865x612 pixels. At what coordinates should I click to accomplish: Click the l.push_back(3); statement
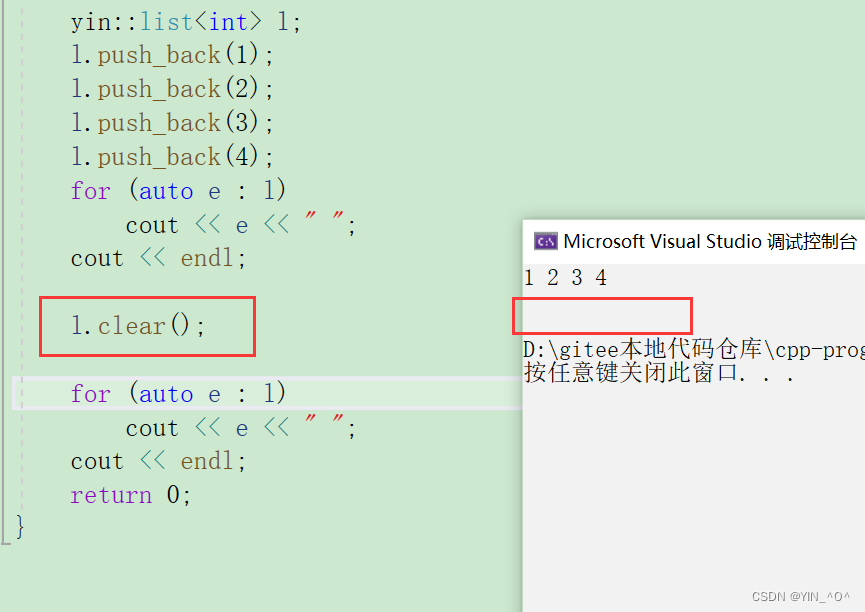[162, 122]
